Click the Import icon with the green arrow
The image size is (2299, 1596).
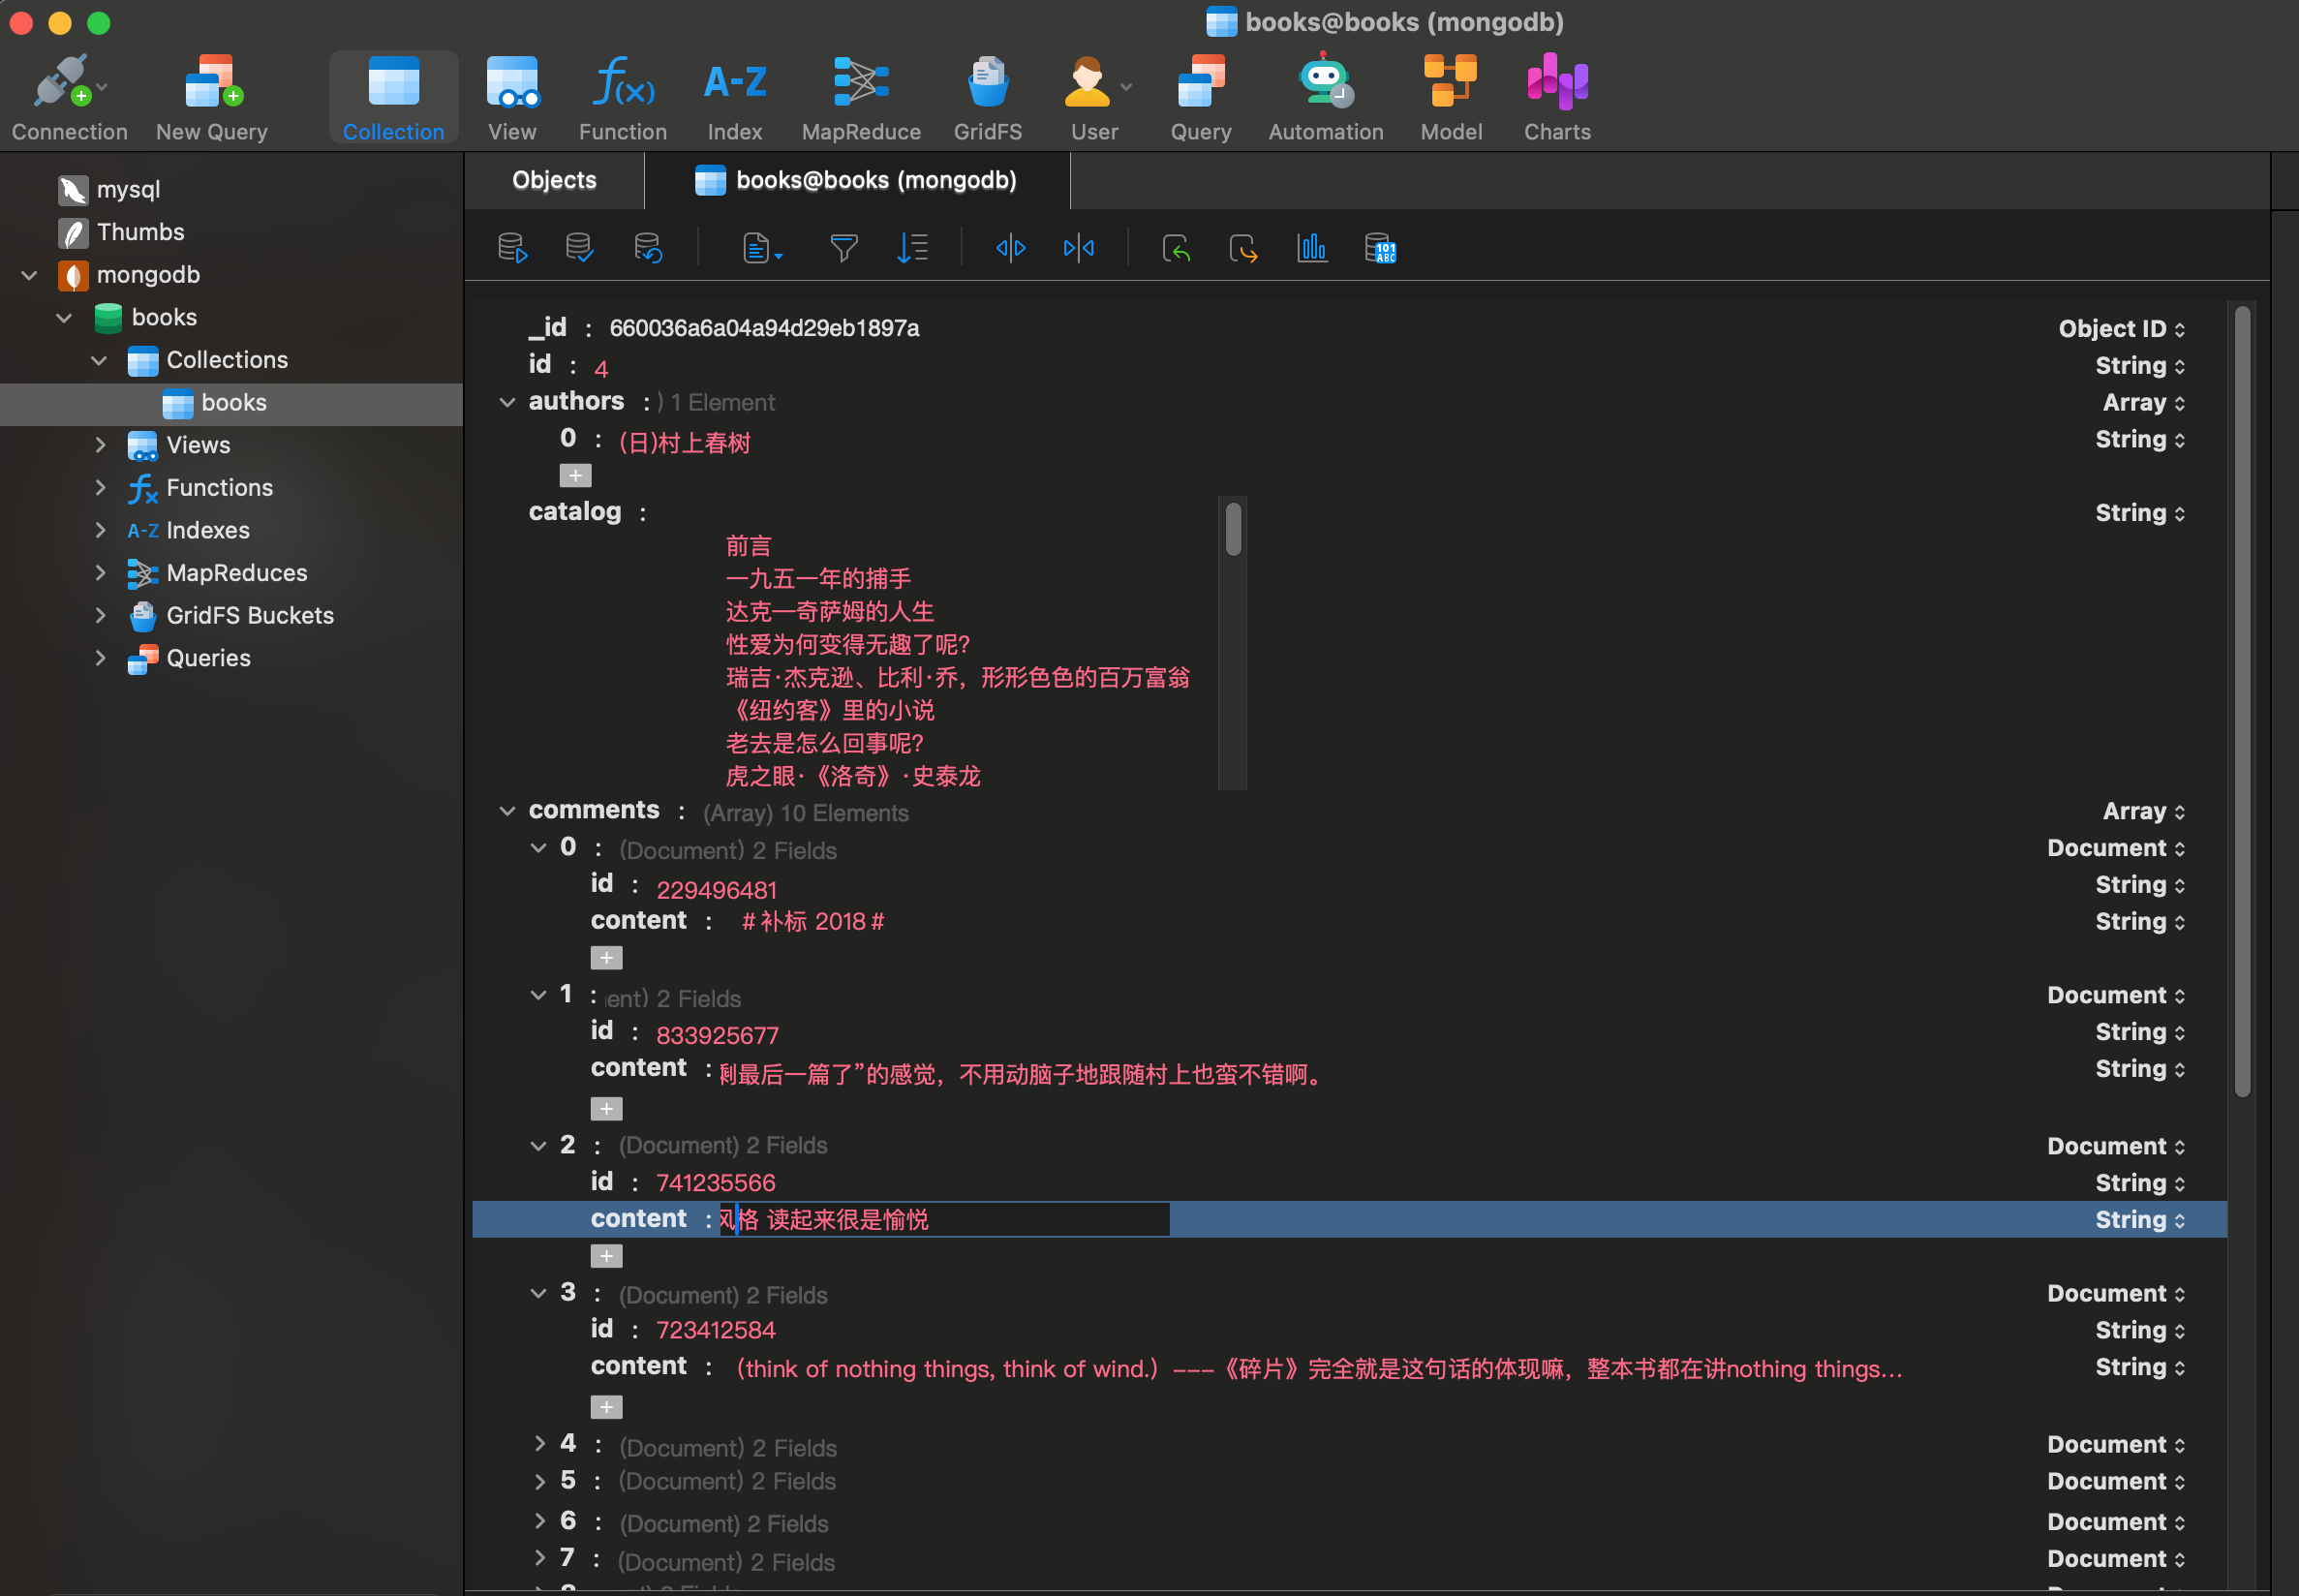coord(1176,248)
